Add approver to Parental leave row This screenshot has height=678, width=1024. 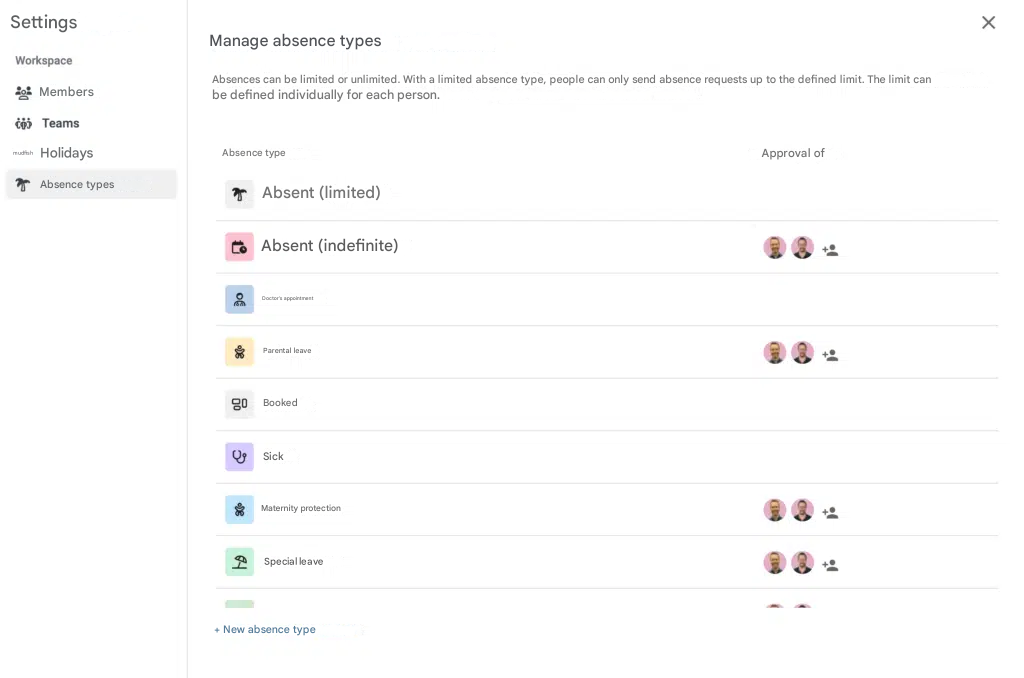click(x=830, y=355)
